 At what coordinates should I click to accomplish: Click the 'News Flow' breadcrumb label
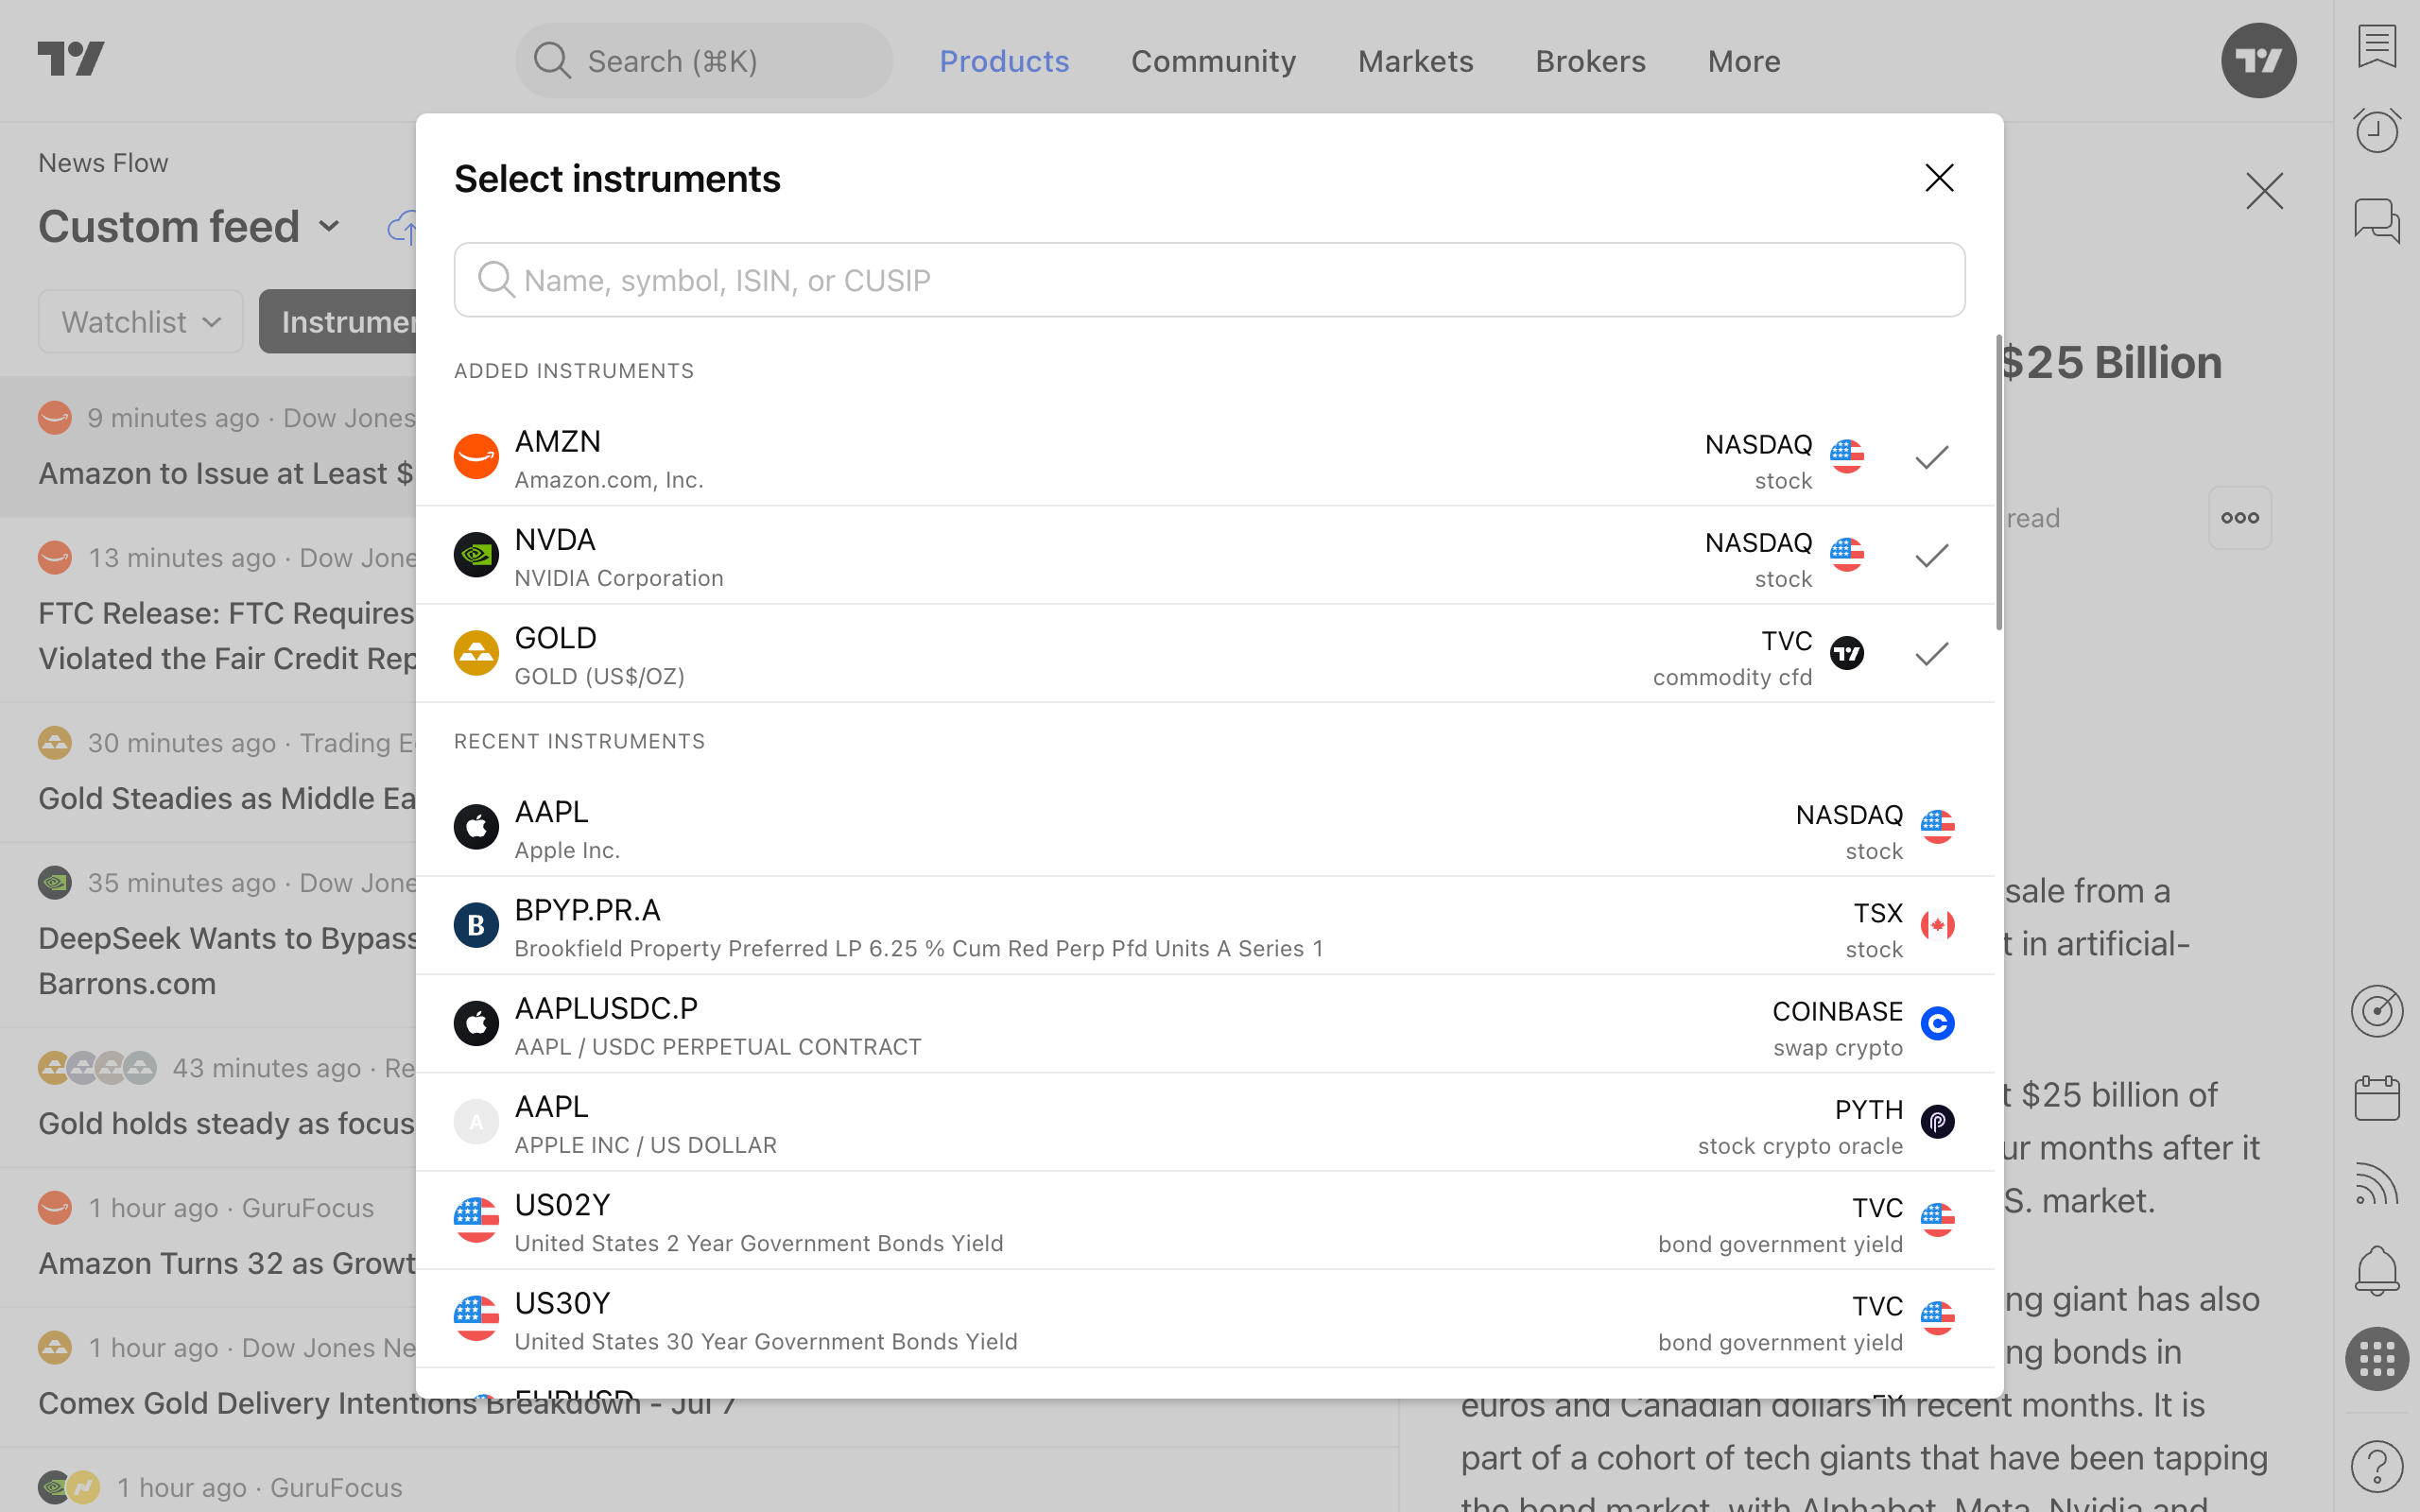point(103,163)
